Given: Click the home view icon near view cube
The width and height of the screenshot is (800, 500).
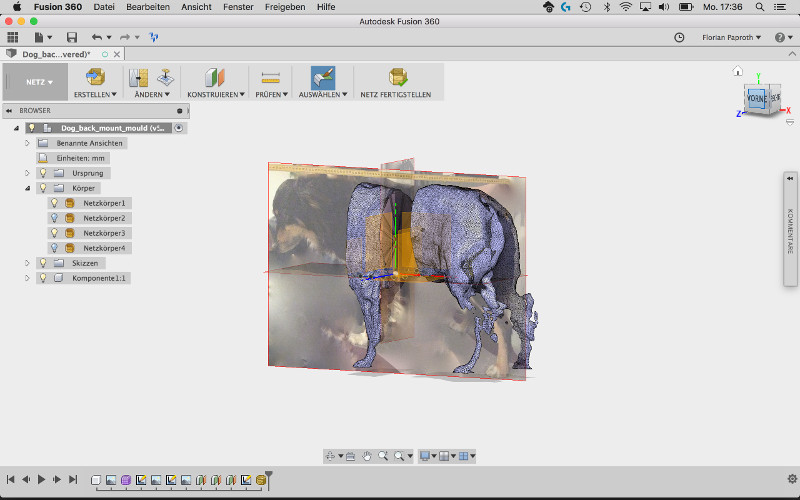Looking at the screenshot, I should pyautogui.click(x=738, y=72).
